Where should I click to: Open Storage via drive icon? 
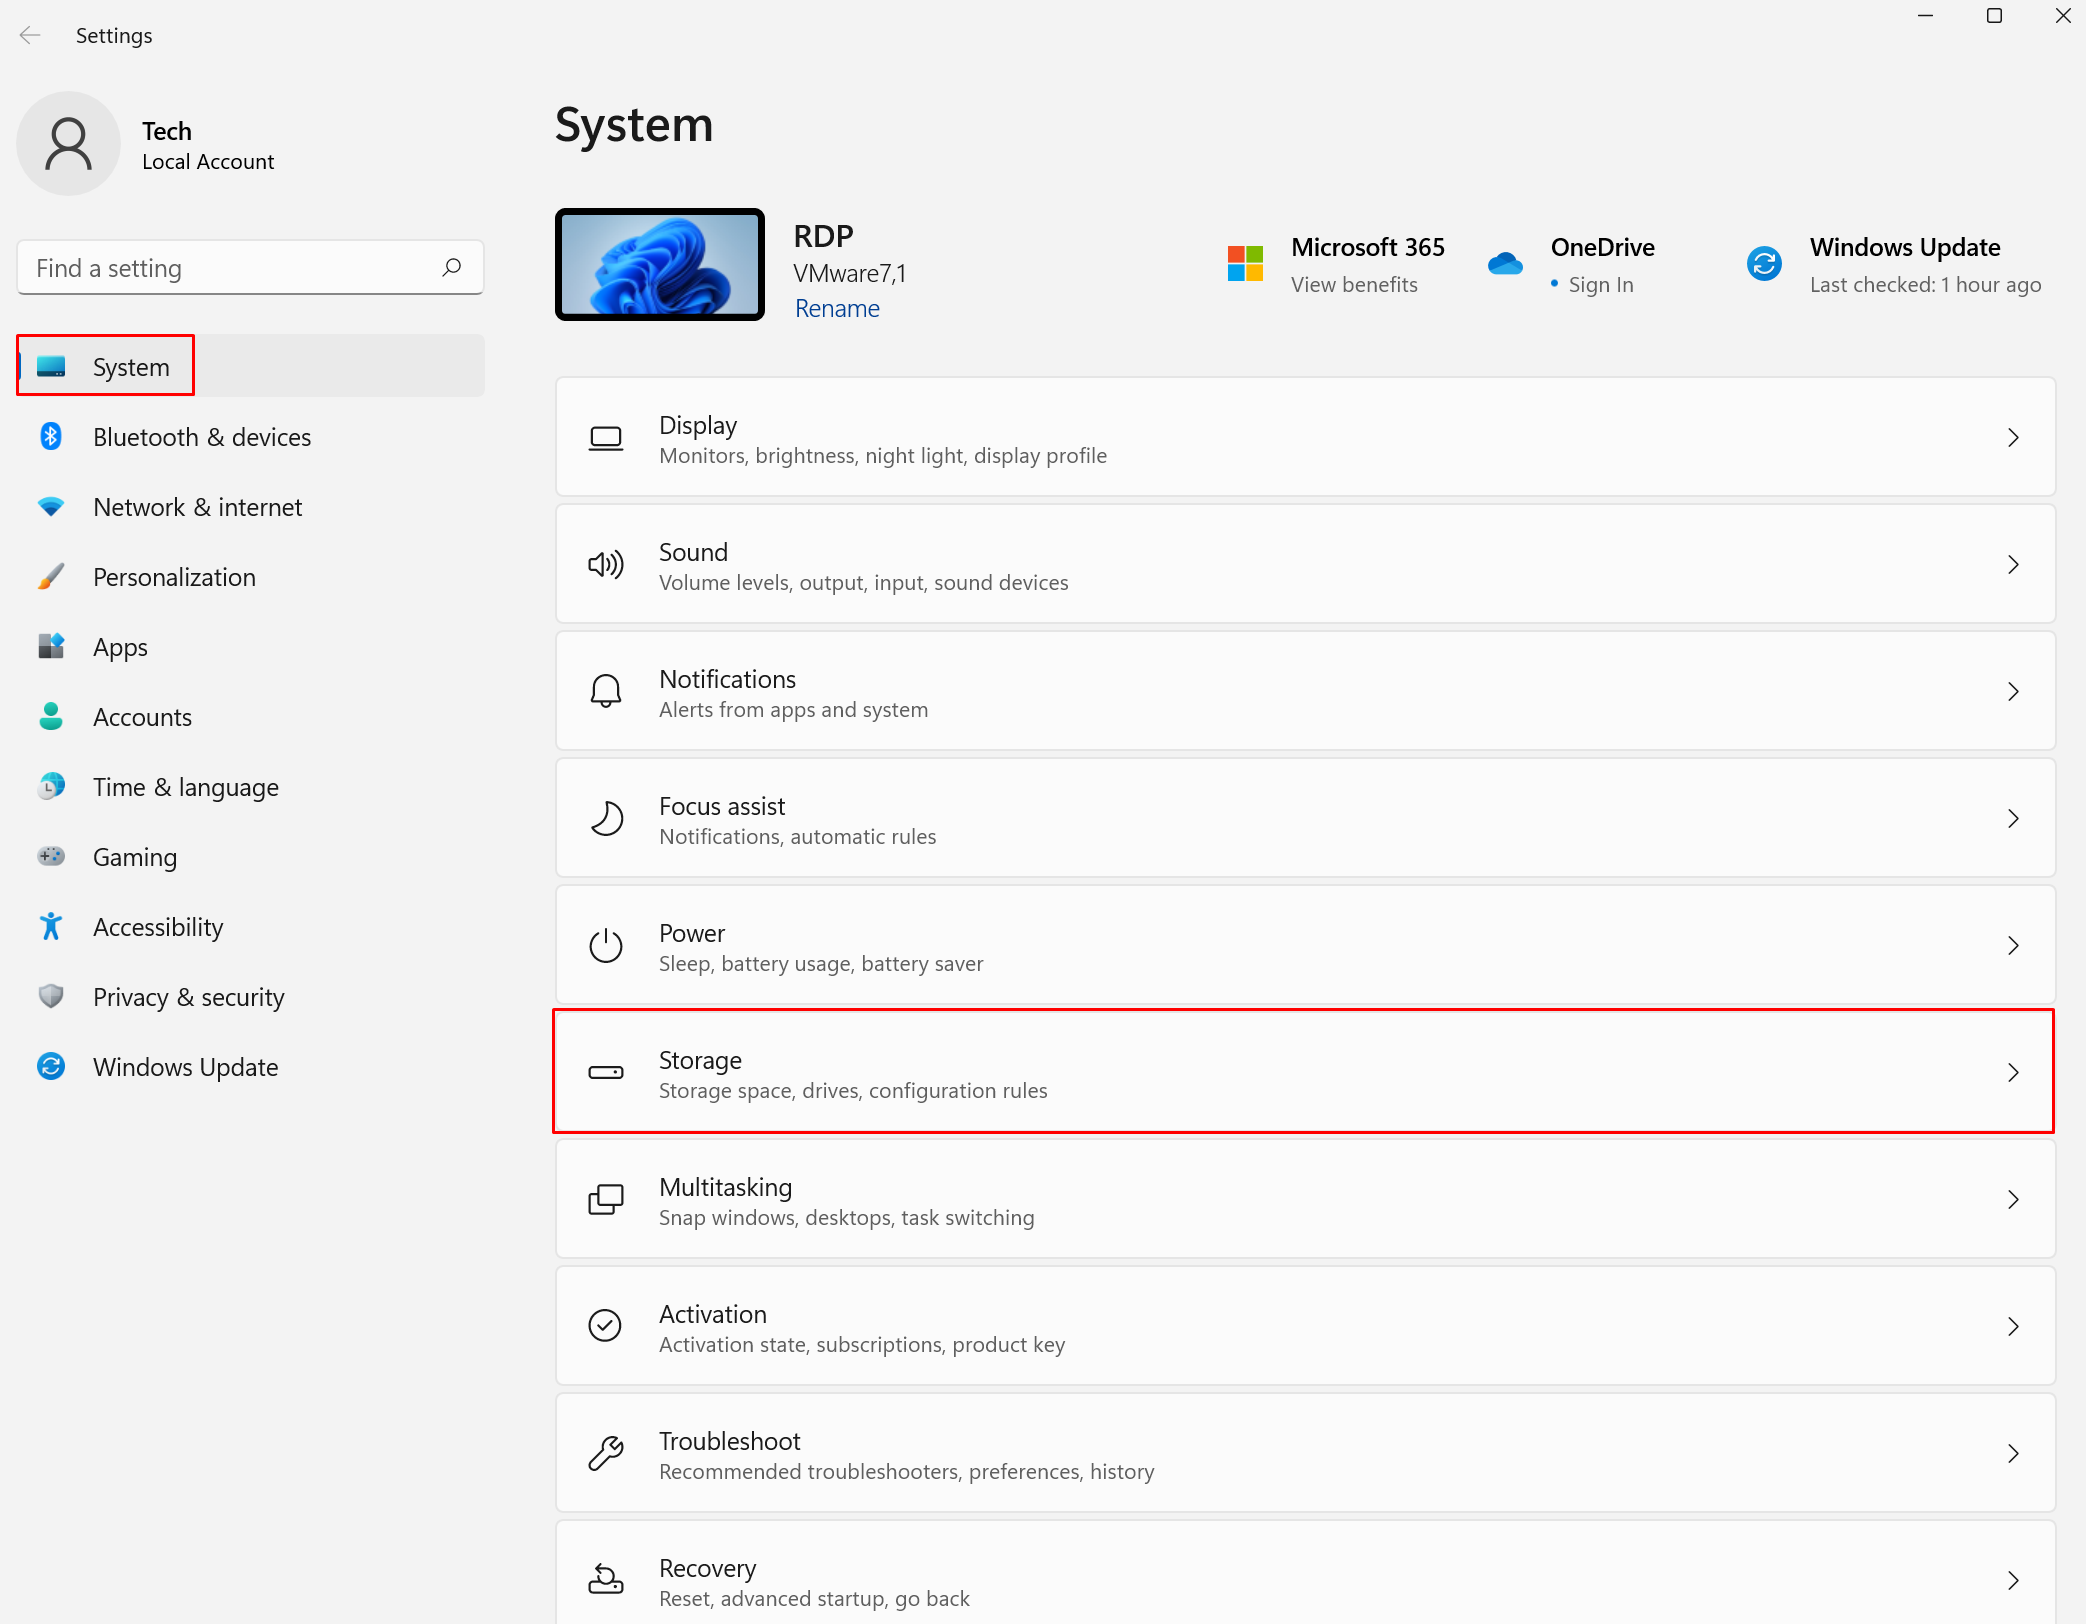(x=605, y=1072)
